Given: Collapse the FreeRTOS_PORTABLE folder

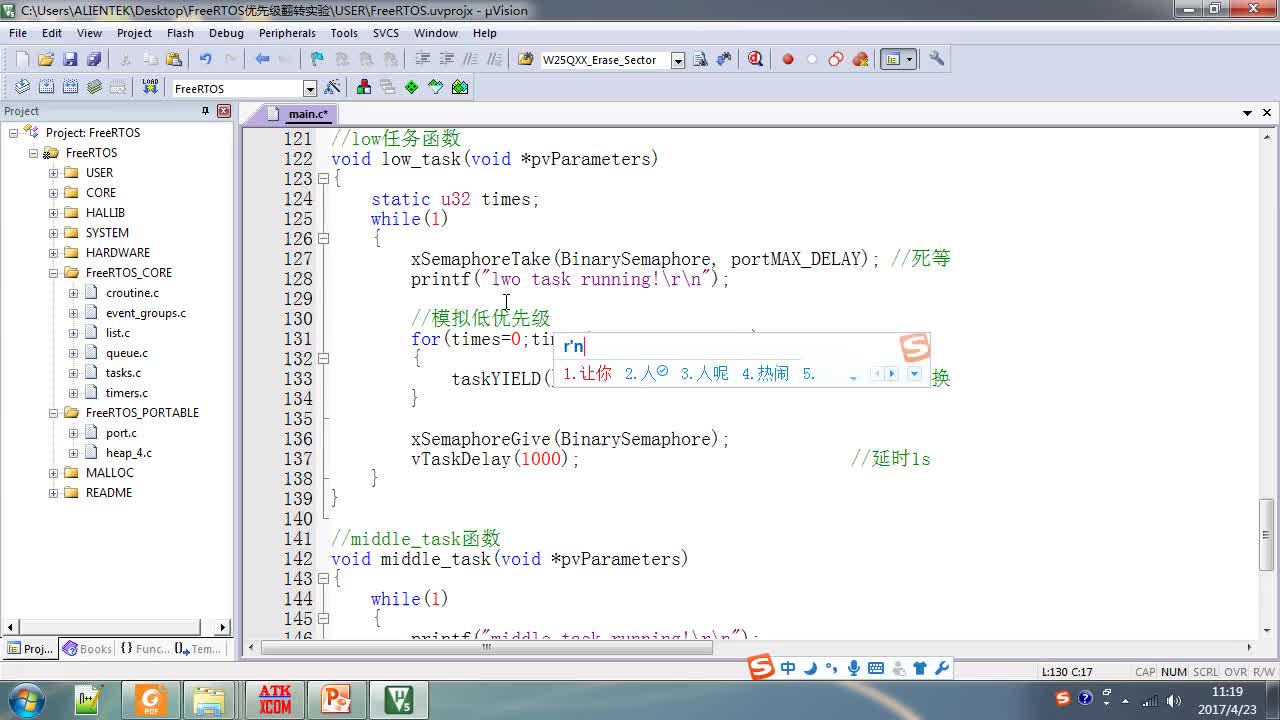Looking at the screenshot, I should pos(54,413).
